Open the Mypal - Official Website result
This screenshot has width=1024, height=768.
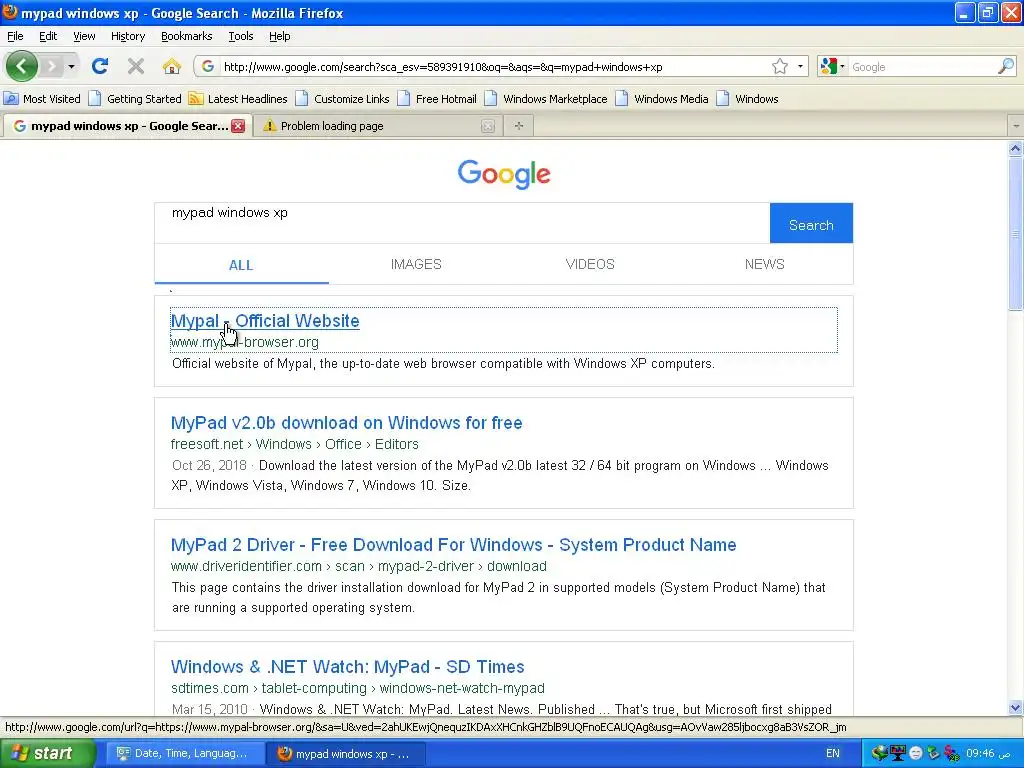[265, 321]
